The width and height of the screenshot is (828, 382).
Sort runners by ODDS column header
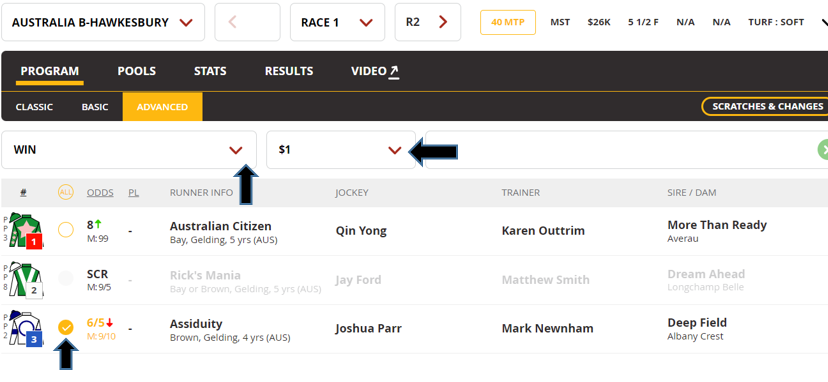click(100, 193)
